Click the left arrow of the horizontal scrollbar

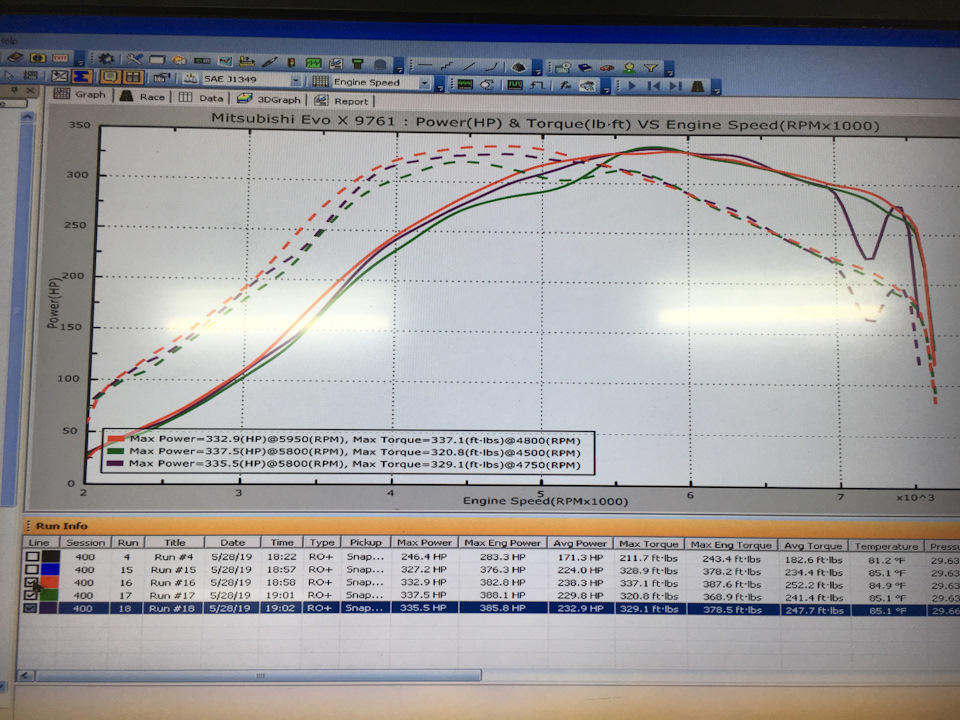click(25, 675)
